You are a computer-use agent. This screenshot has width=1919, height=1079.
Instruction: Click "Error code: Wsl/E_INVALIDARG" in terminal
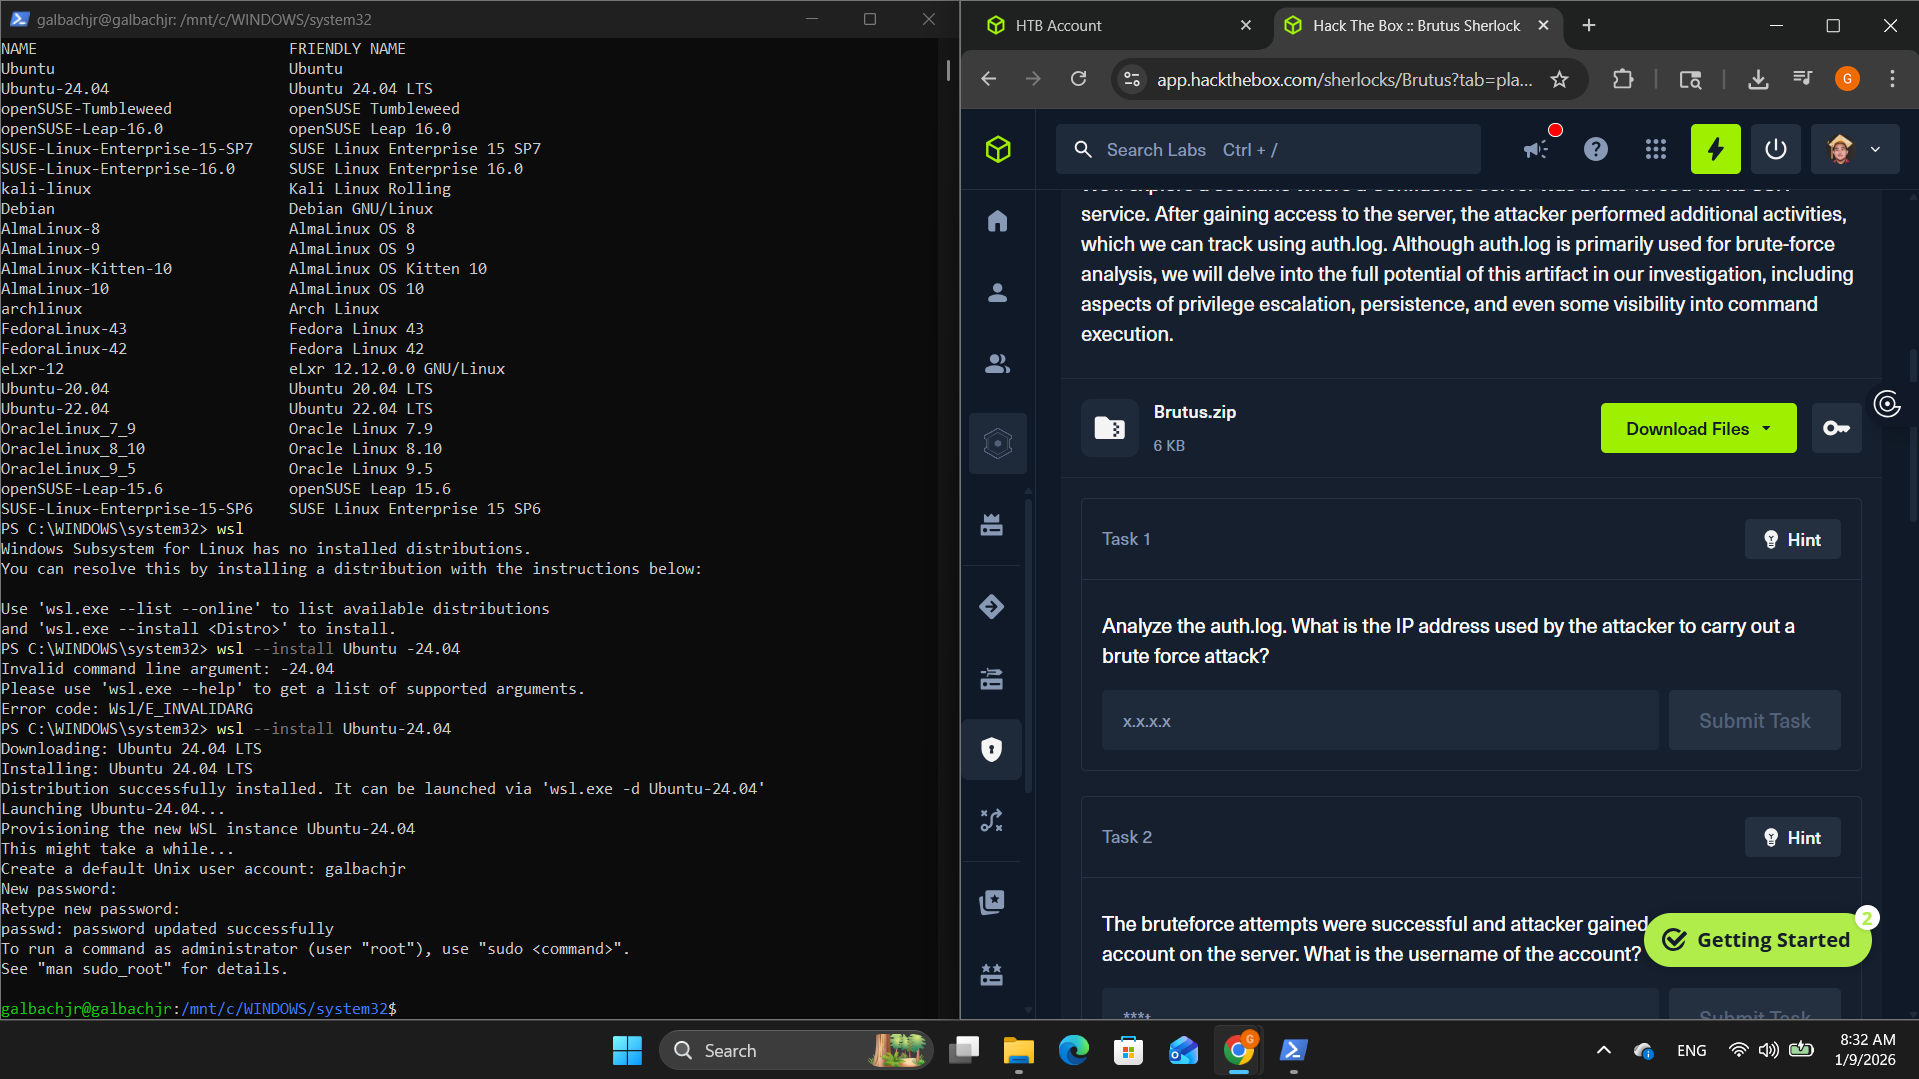(x=127, y=708)
